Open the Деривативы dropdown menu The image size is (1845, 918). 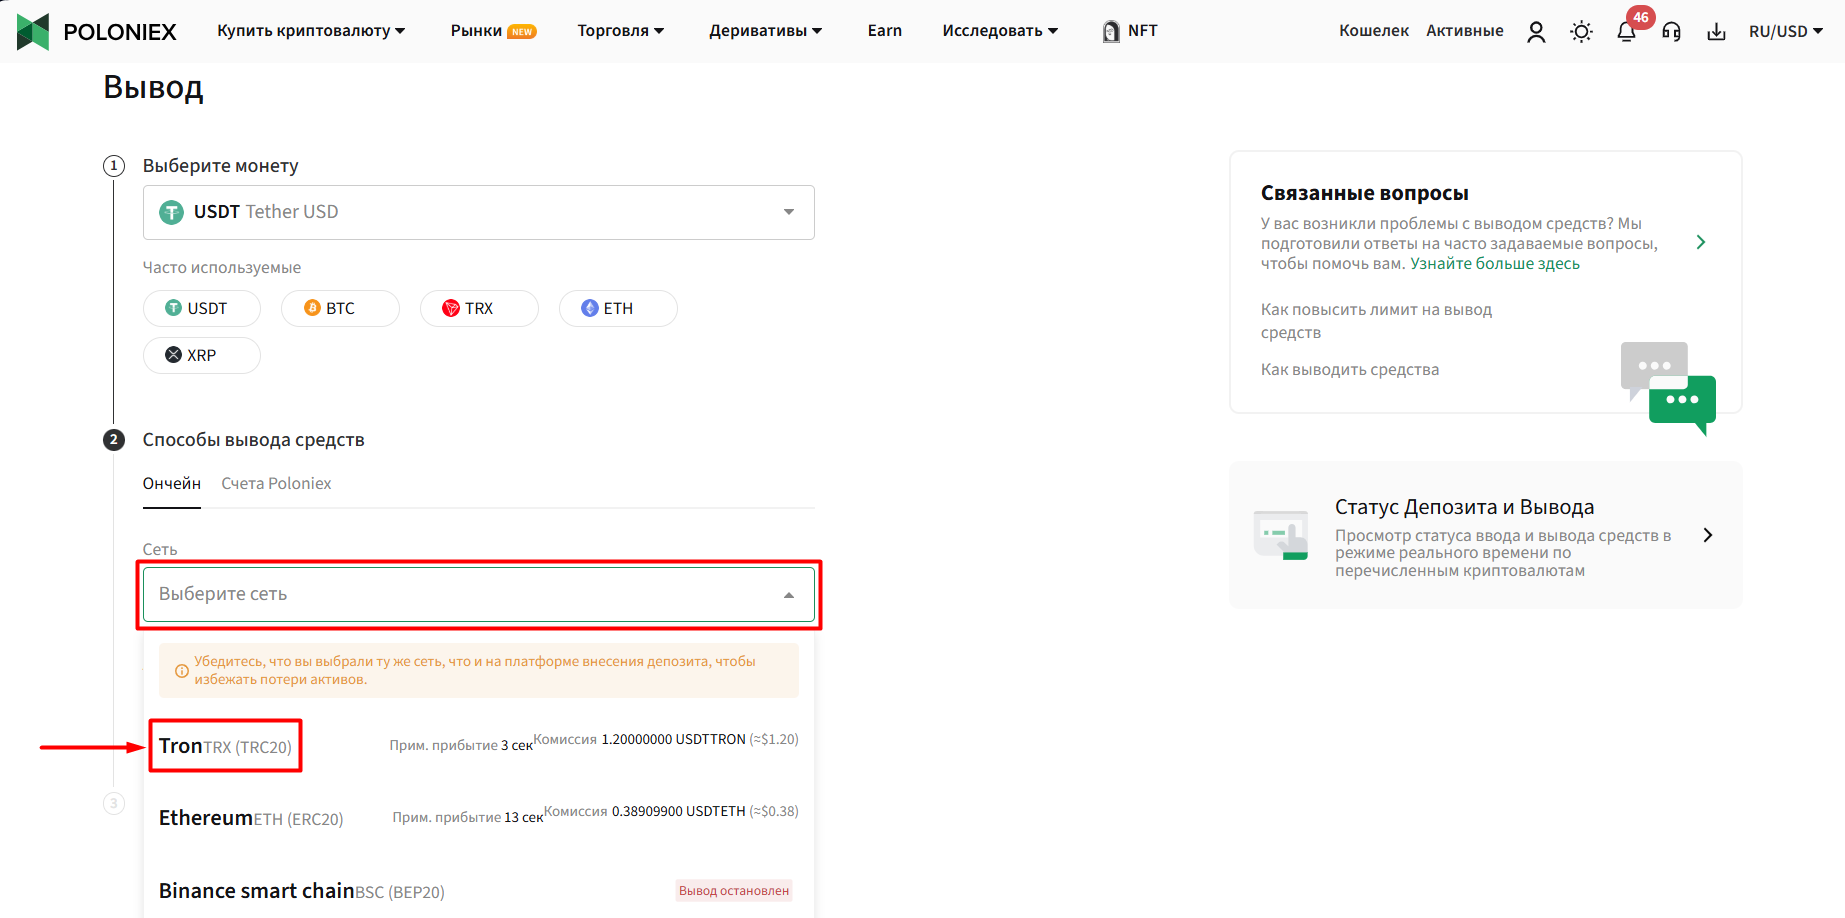766,31
